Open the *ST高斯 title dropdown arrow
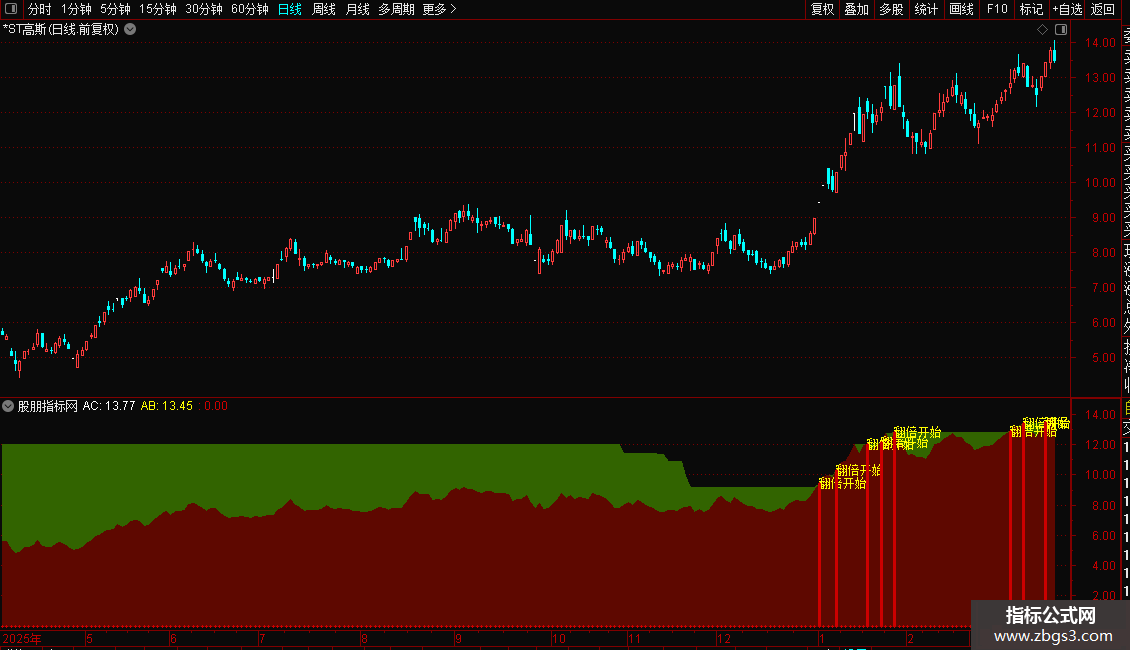Image resolution: width=1130 pixels, height=650 pixels. pyautogui.click(x=130, y=30)
